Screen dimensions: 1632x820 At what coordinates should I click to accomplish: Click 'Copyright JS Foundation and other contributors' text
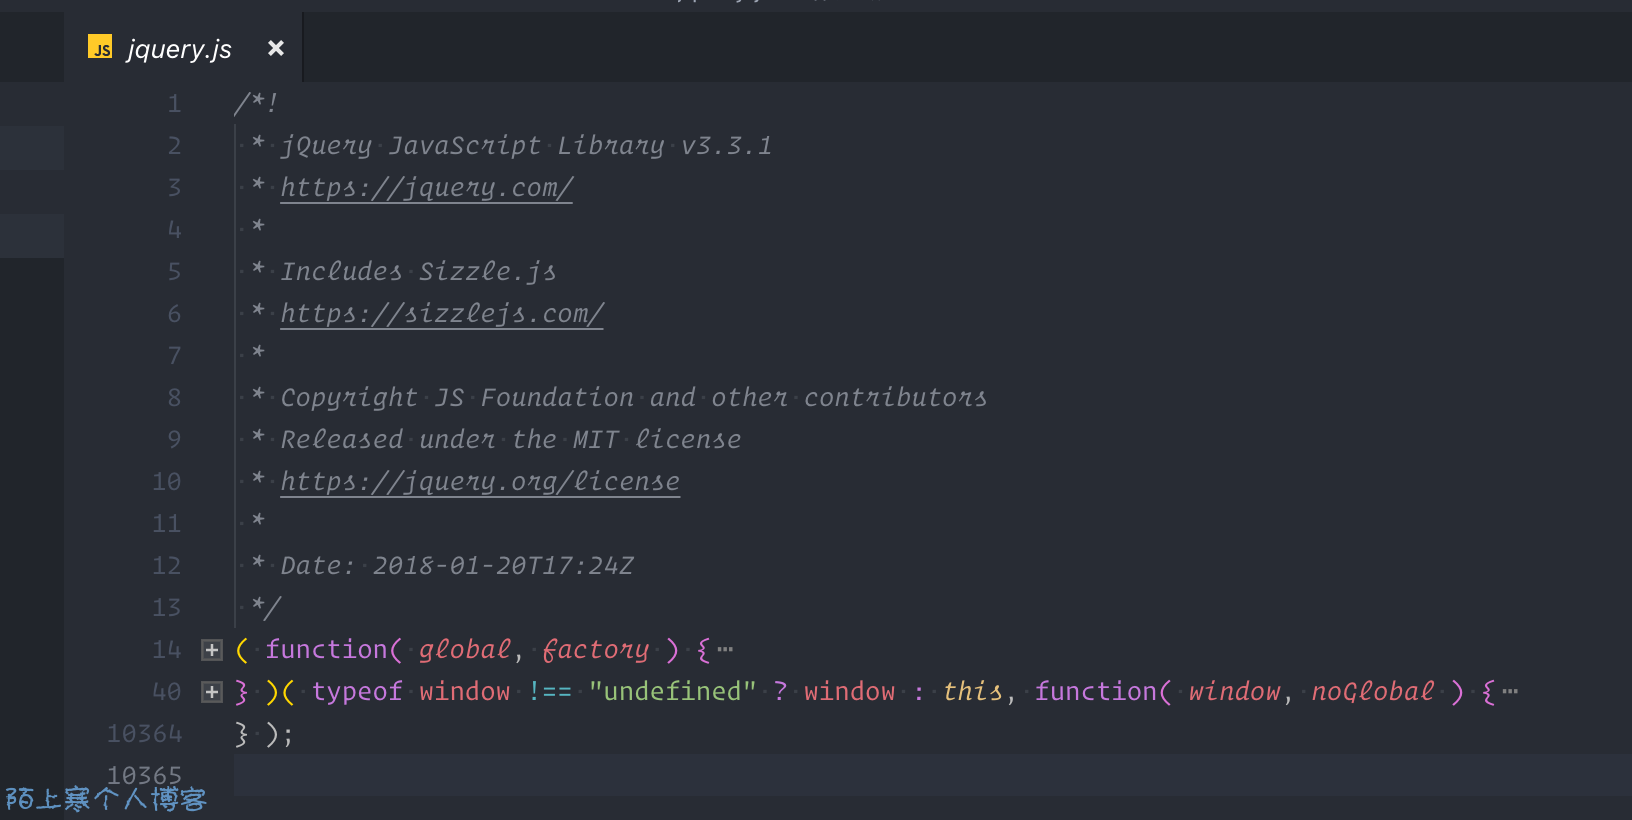point(634,398)
